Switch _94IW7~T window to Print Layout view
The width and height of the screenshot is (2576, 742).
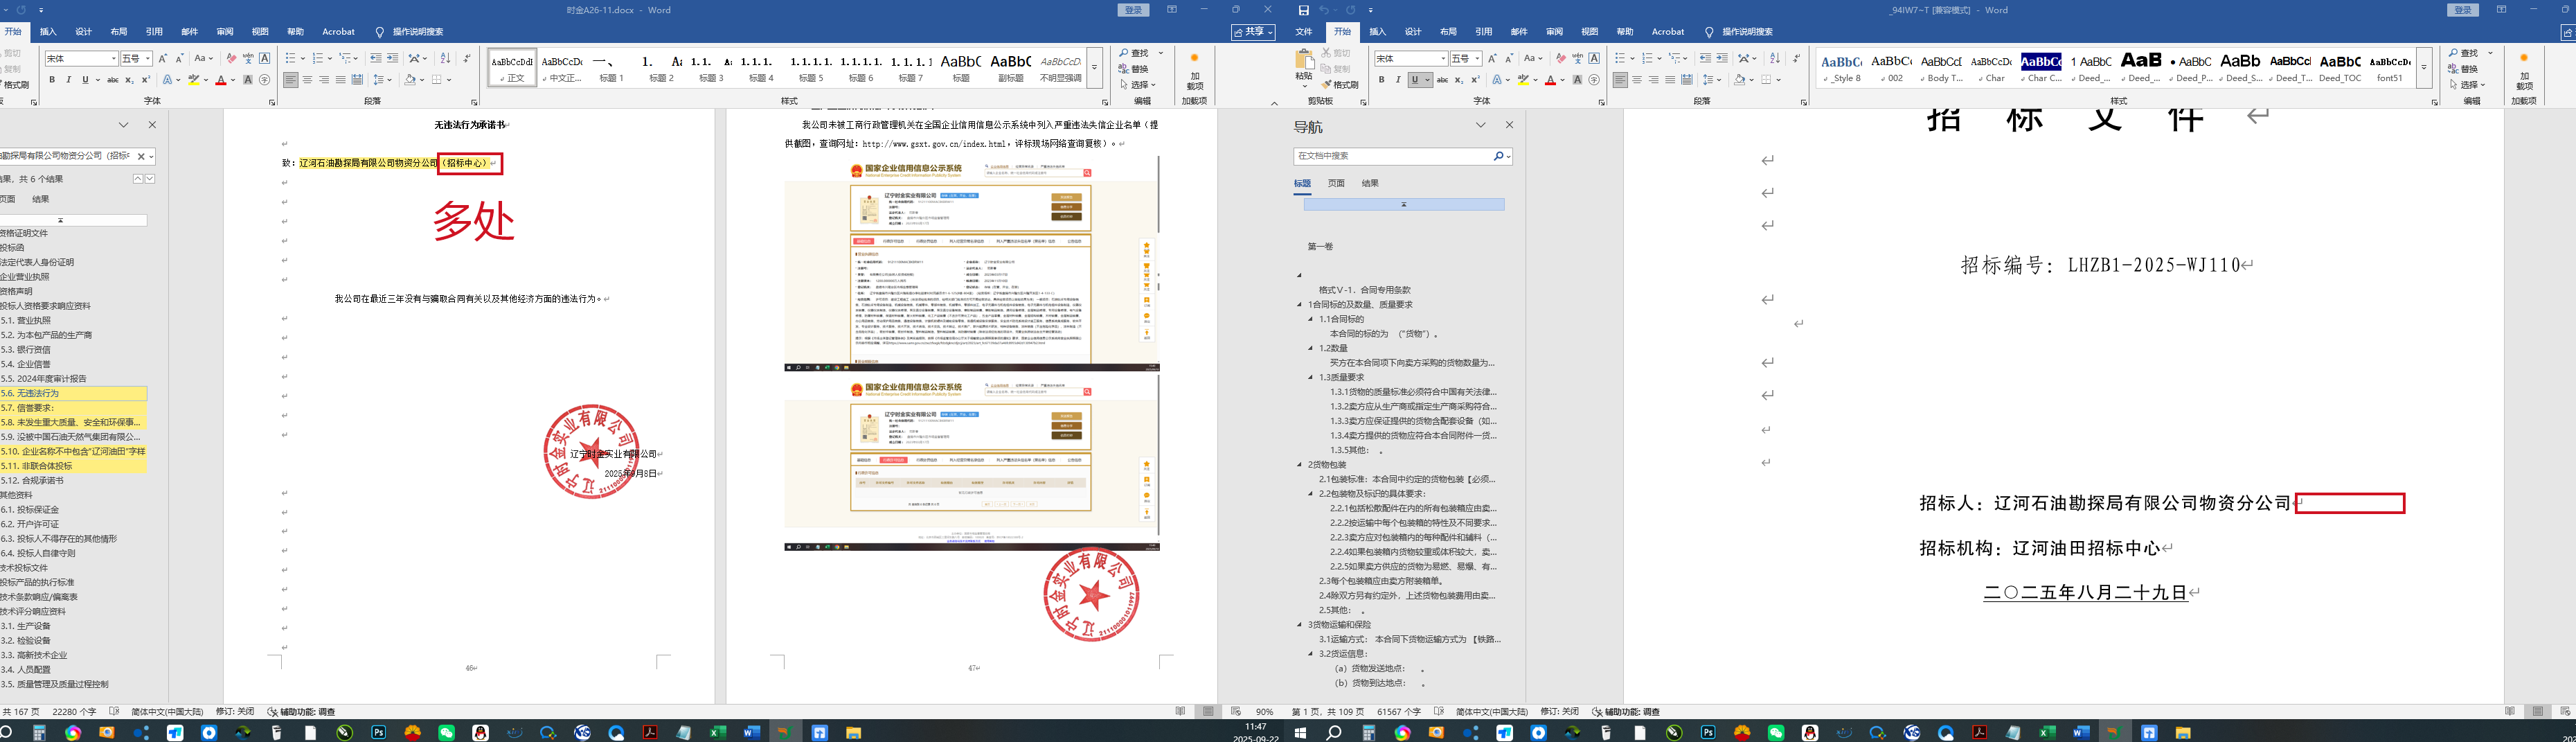pyautogui.click(x=2538, y=712)
